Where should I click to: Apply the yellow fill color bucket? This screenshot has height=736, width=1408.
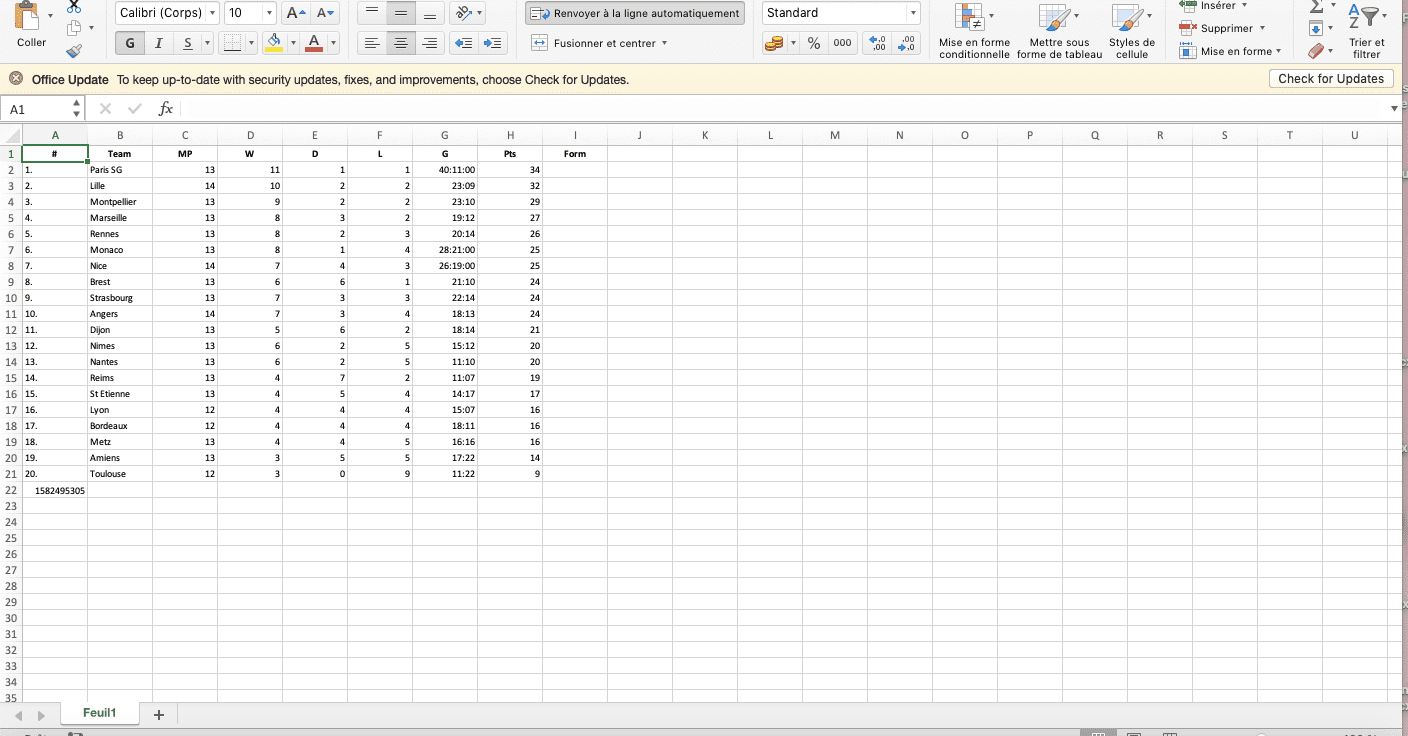coord(274,43)
